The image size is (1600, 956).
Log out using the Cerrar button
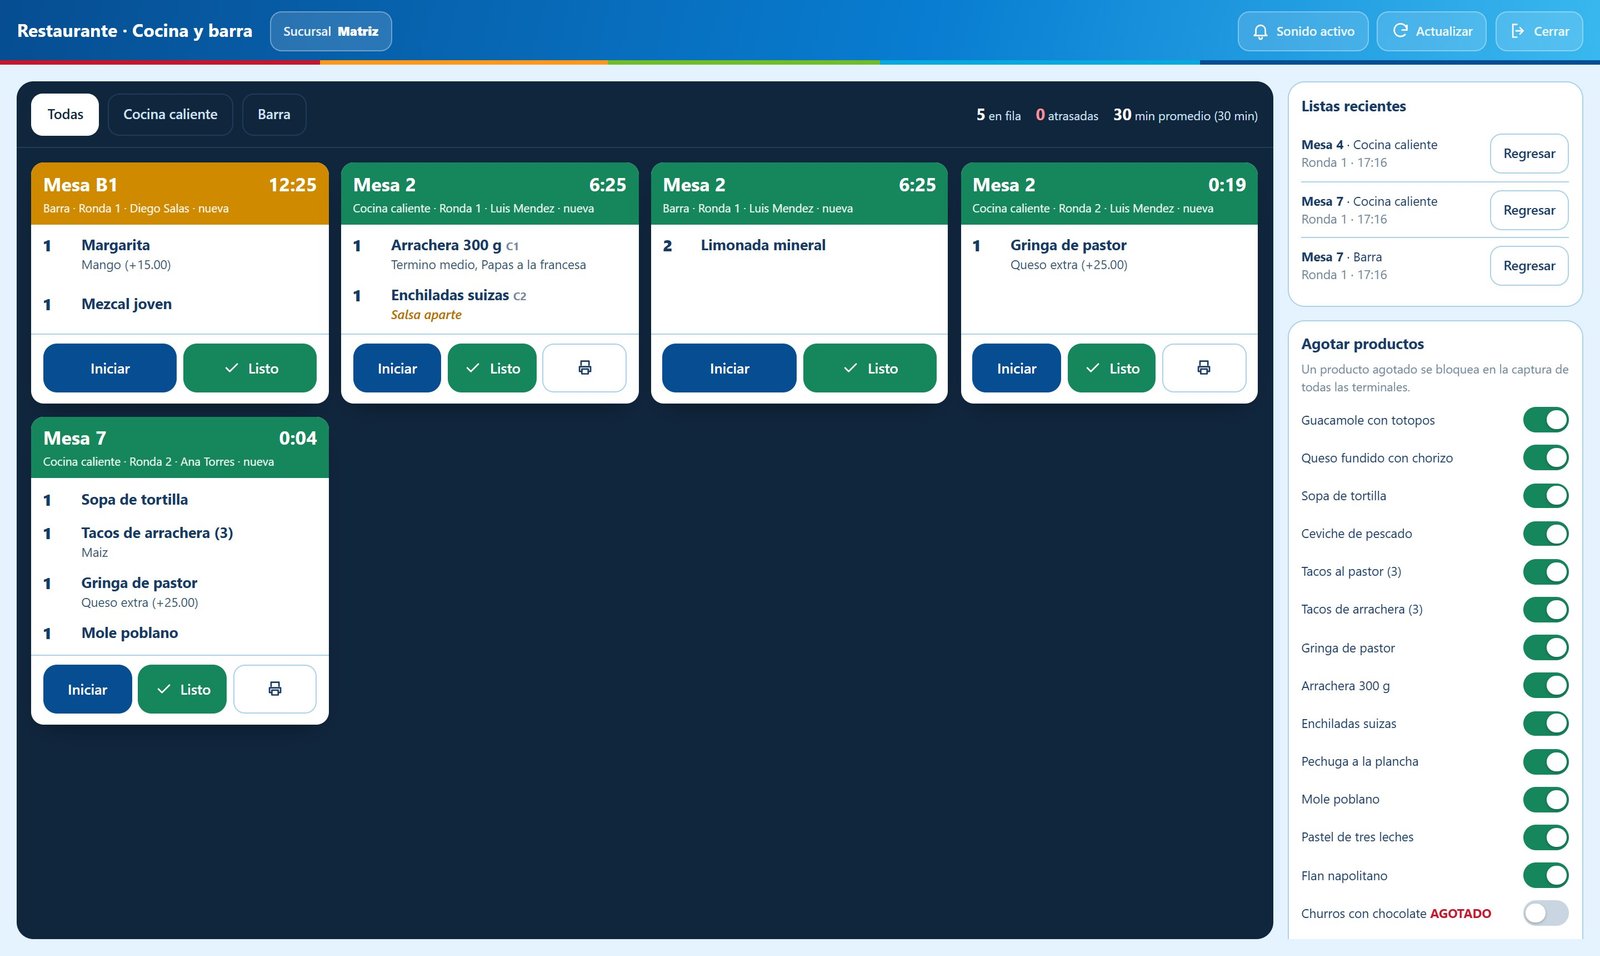(x=1539, y=31)
